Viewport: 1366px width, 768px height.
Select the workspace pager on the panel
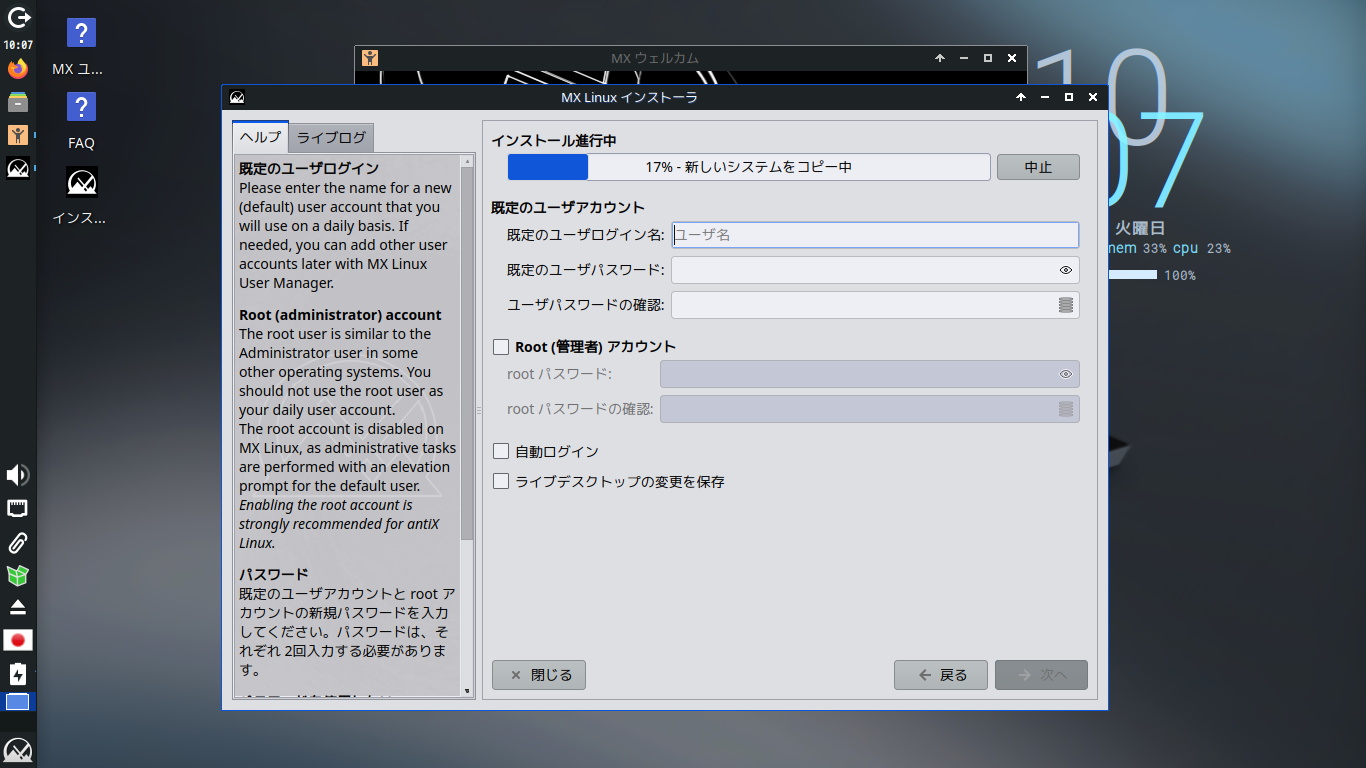[x=18, y=702]
